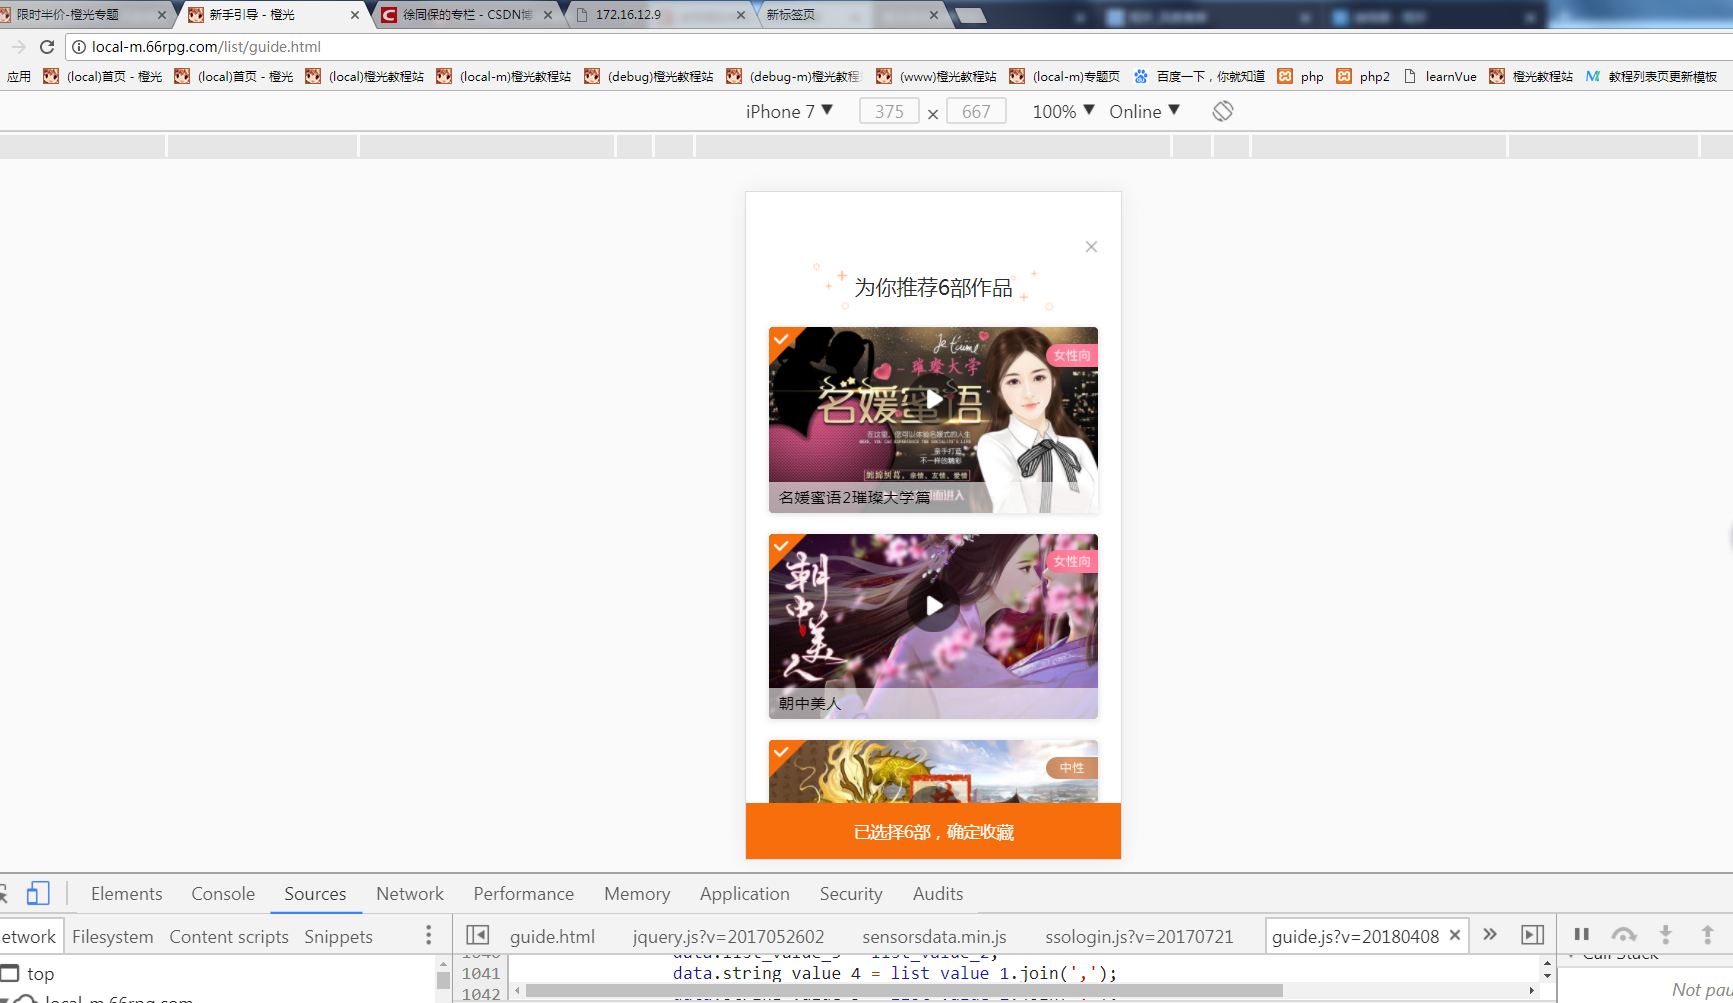View site information icon in address bar
Screen dimensions: 1733x1003
click(x=79, y=47)
